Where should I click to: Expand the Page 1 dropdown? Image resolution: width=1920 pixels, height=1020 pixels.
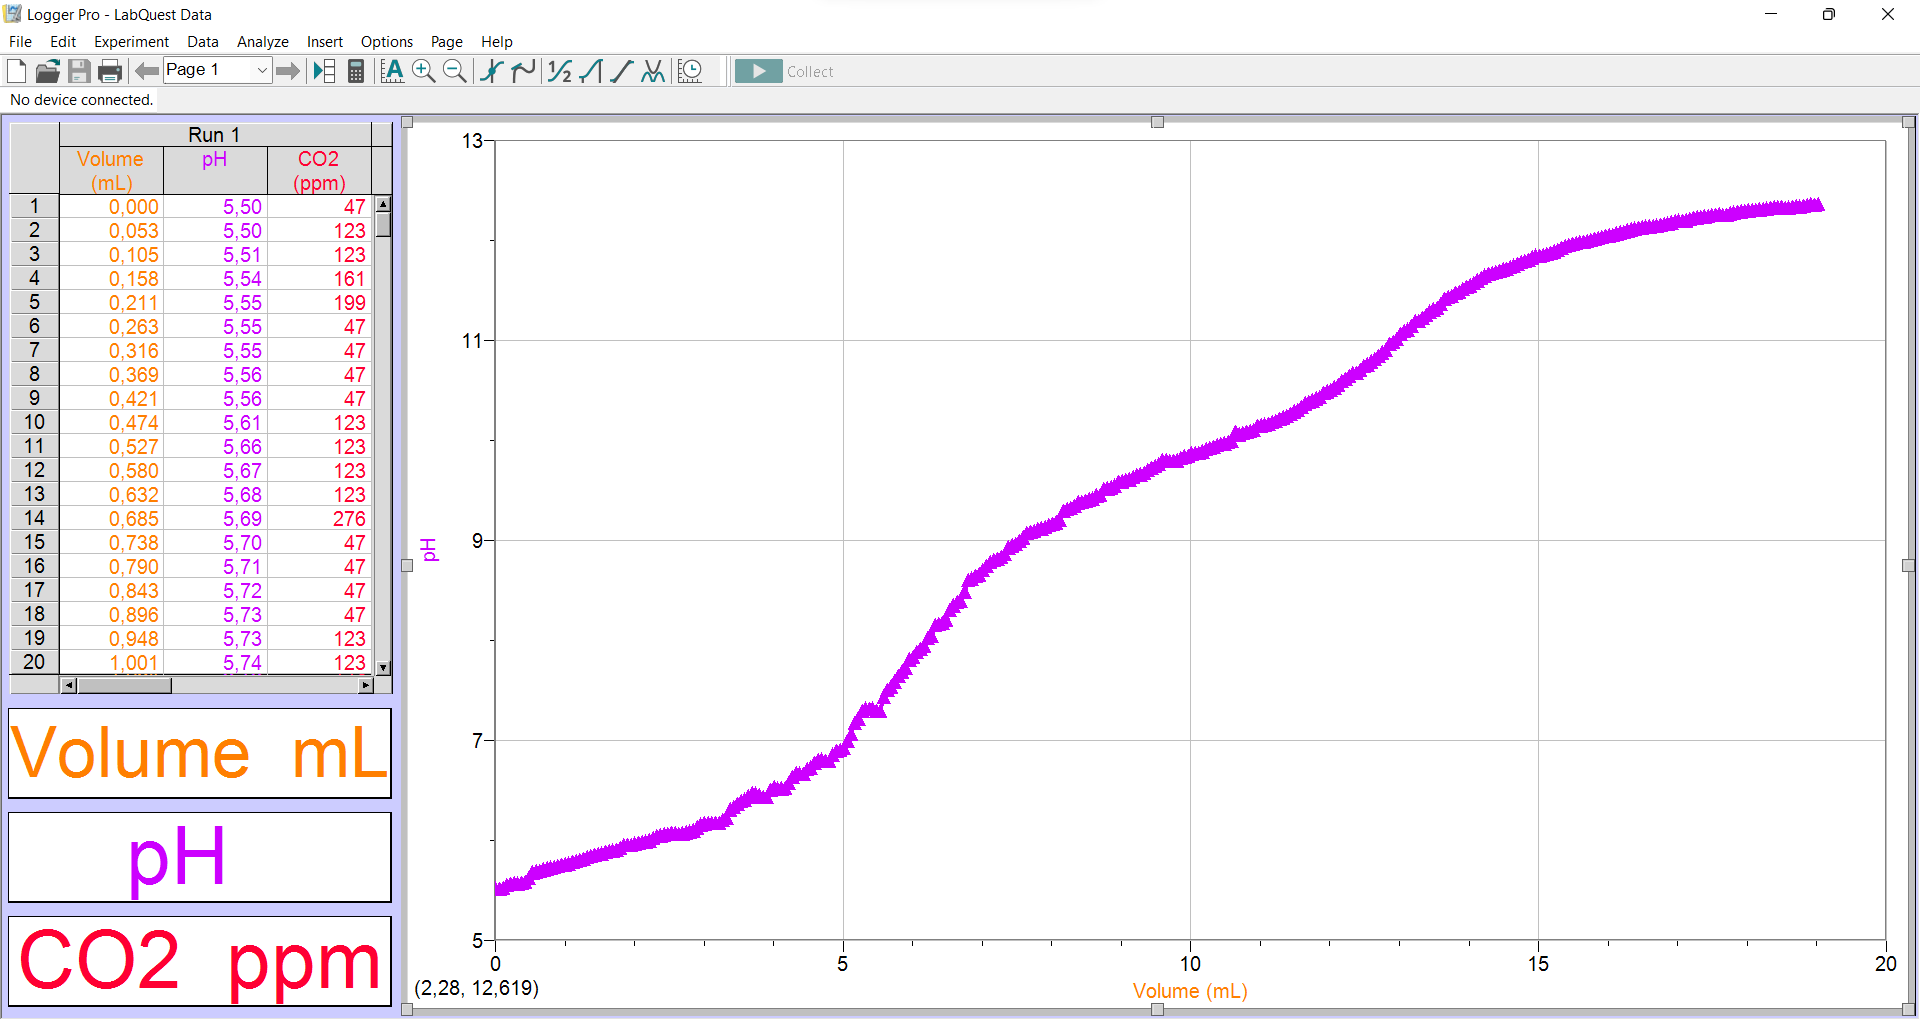(x=261, y=70)
